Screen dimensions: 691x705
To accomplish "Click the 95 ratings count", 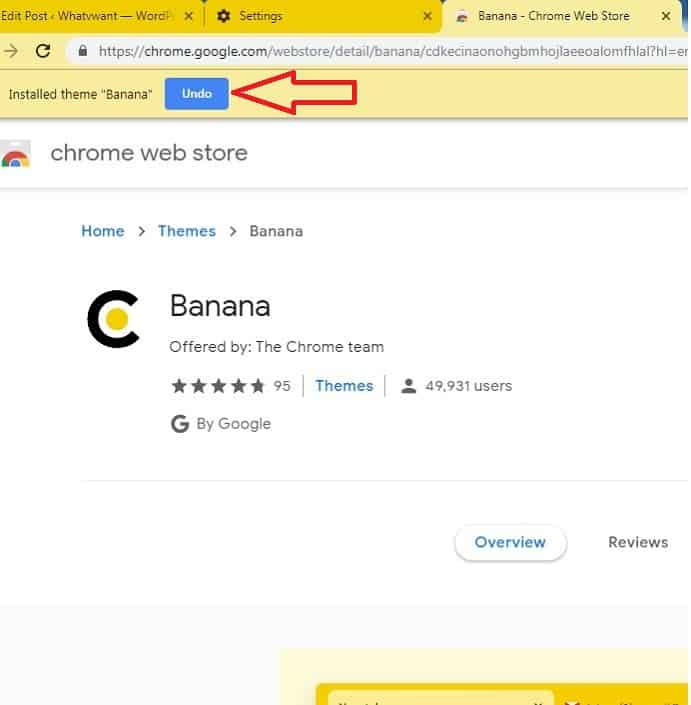I will tap(282, 386).
